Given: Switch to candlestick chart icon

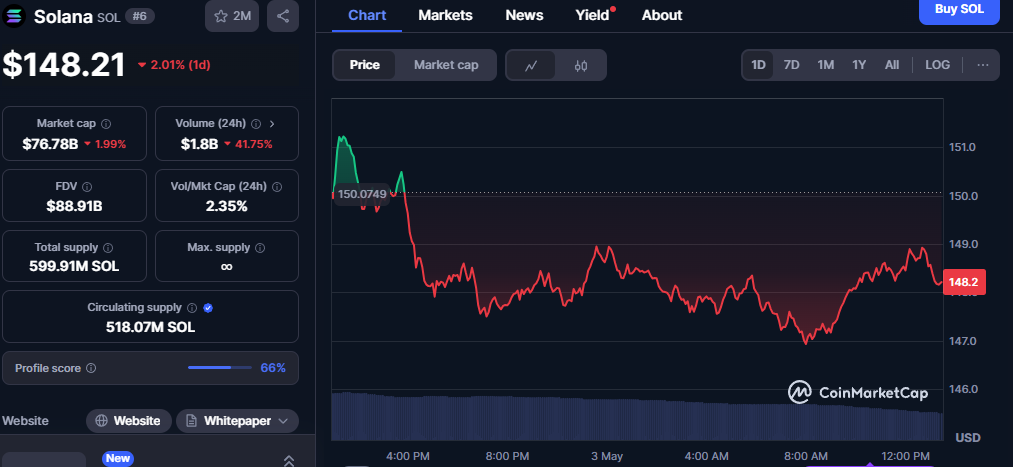Looking at the screenshot, I should click(x=581, y=65).
